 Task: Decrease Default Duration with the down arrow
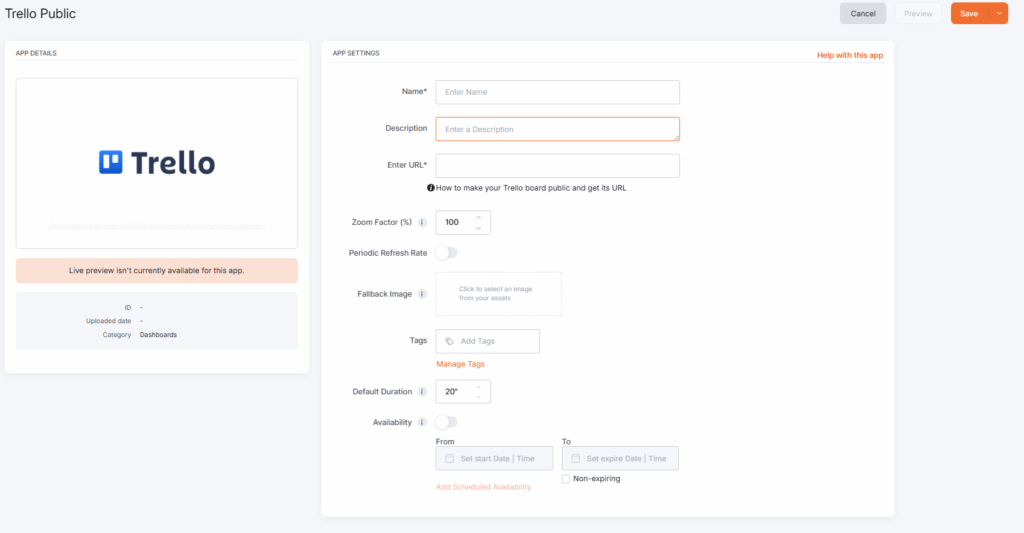pos(479,398)
